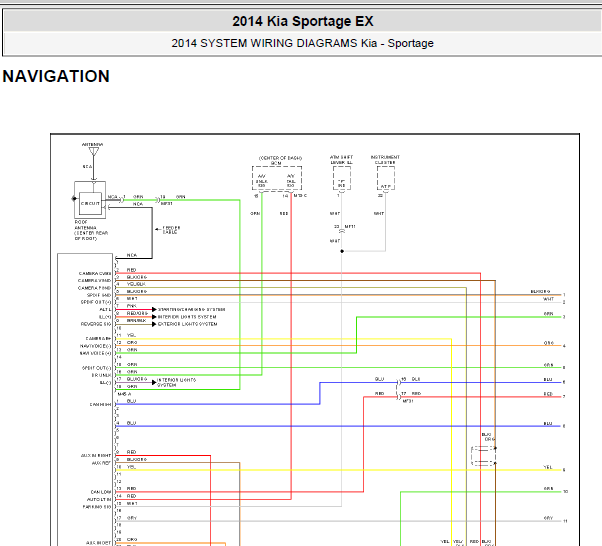This screenshot has width=602, height=546.
Task: Click the "2014 SYSTEM WIRING DIAGRAMS Kia - Sportage" subtitle
Action: tap(303, 43)
